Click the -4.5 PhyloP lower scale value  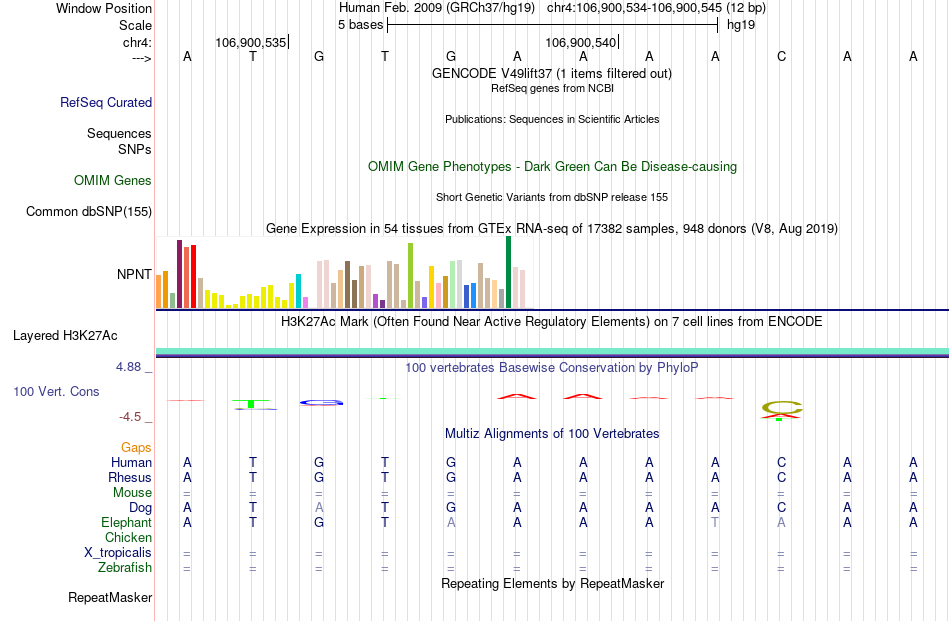click(131, 417)
